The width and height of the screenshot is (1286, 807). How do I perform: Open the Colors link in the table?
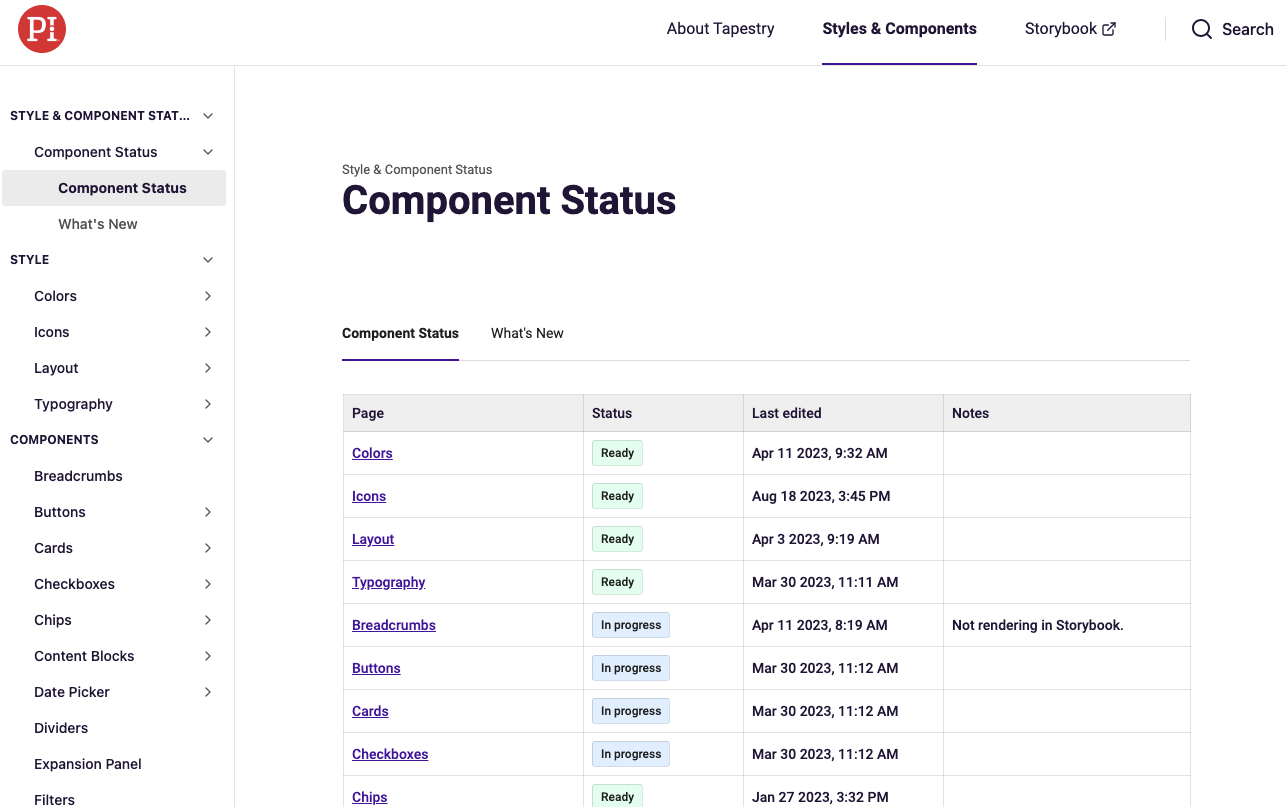point(372,453)
